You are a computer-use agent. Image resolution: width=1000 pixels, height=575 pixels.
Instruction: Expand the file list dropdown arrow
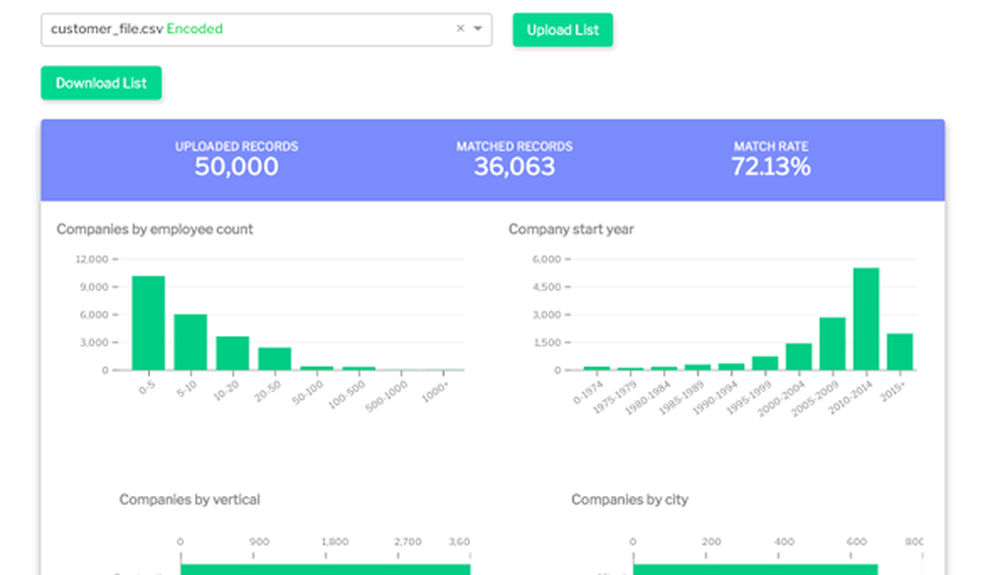tap(478, 29)
